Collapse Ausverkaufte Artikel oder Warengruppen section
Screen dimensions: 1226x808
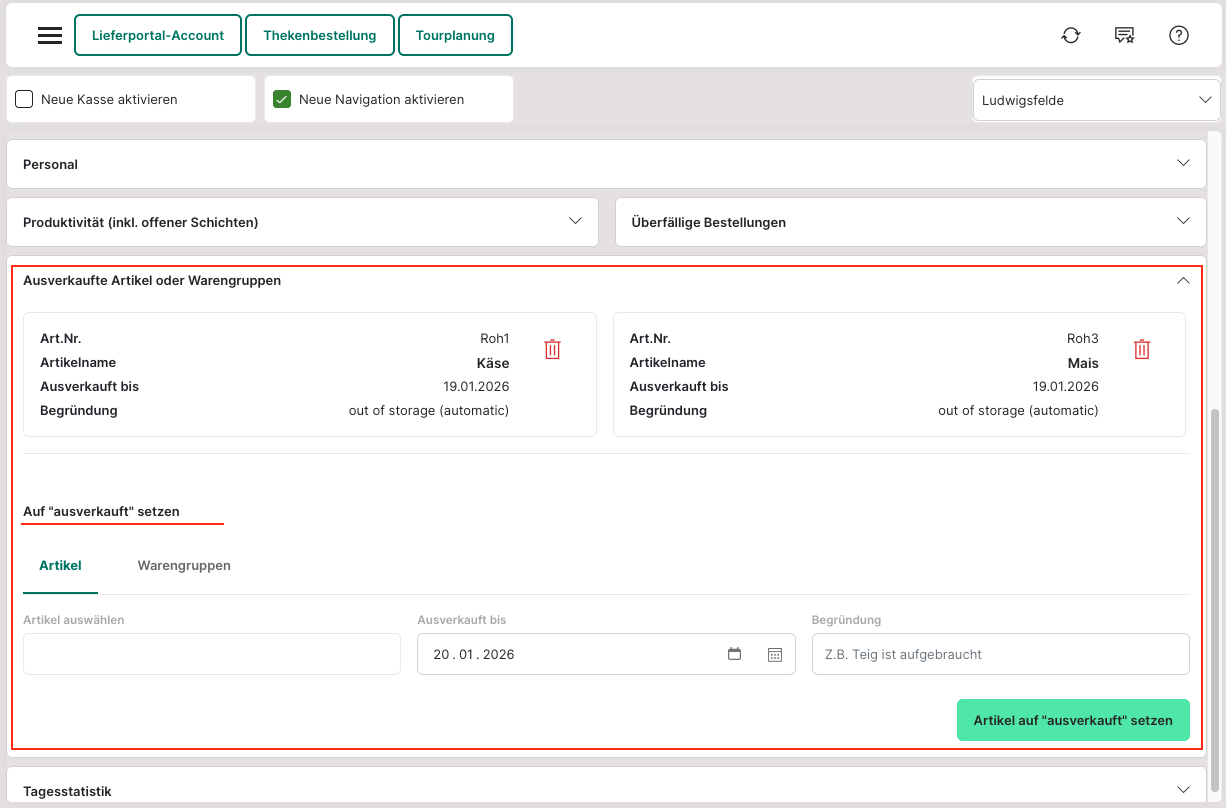click(1183, 281)
